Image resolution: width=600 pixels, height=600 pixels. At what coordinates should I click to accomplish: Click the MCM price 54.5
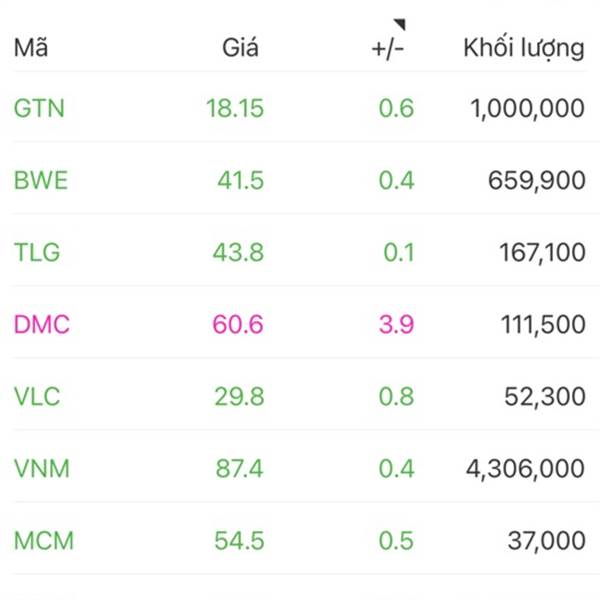pos(239,541)
